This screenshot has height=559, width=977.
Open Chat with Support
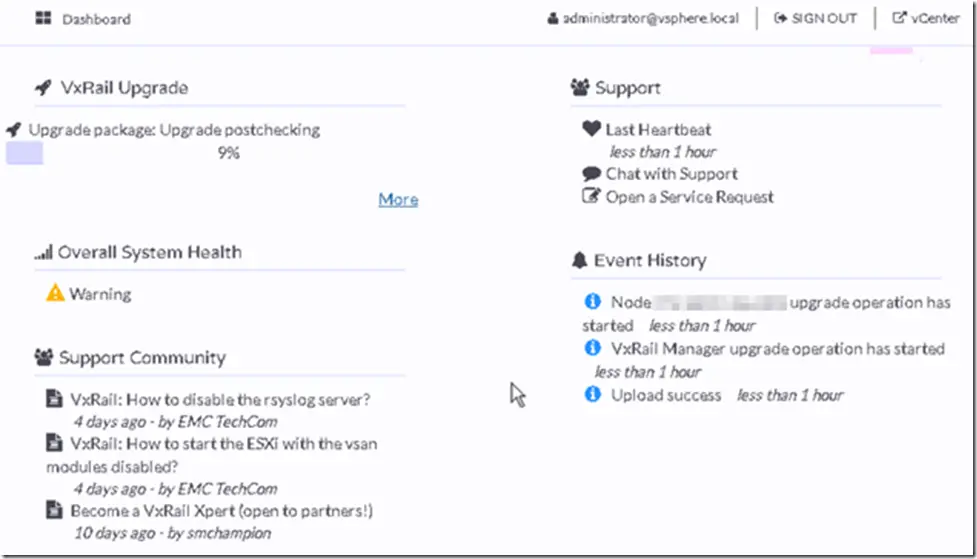(x=672, y=174)
